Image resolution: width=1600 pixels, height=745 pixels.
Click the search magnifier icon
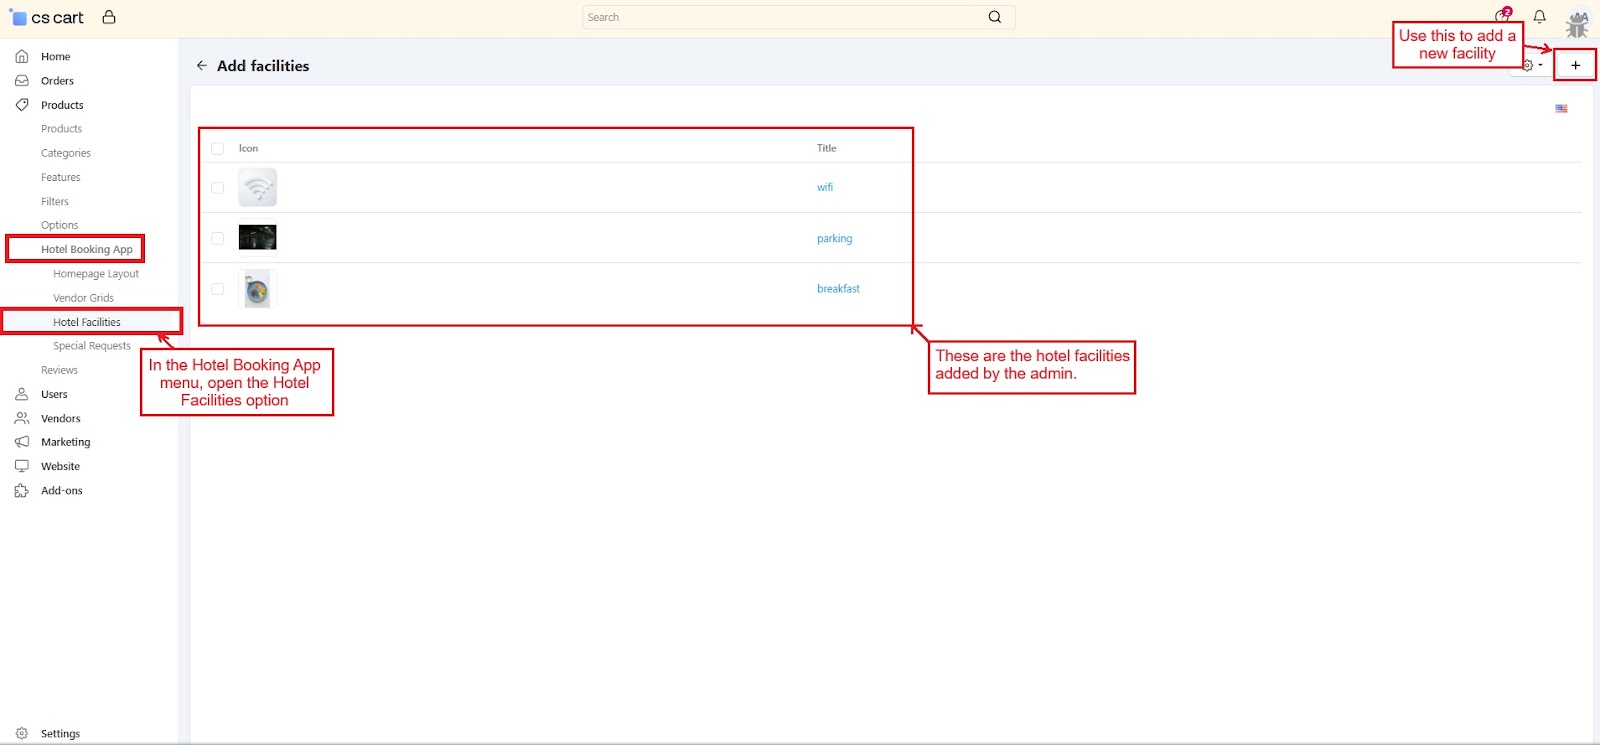994,17
